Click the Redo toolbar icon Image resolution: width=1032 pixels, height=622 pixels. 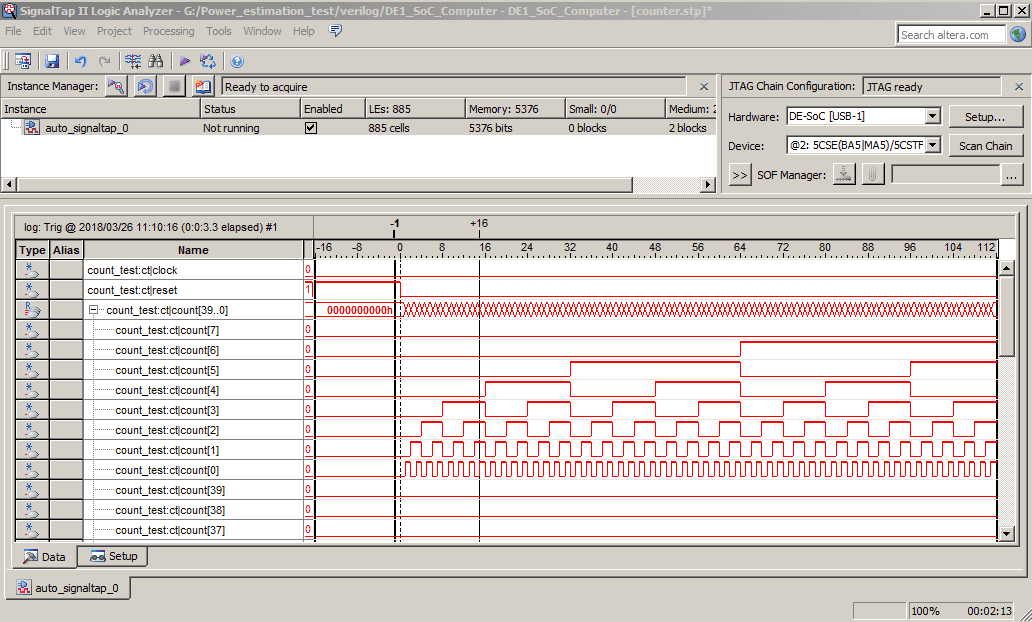coord(105,61)
